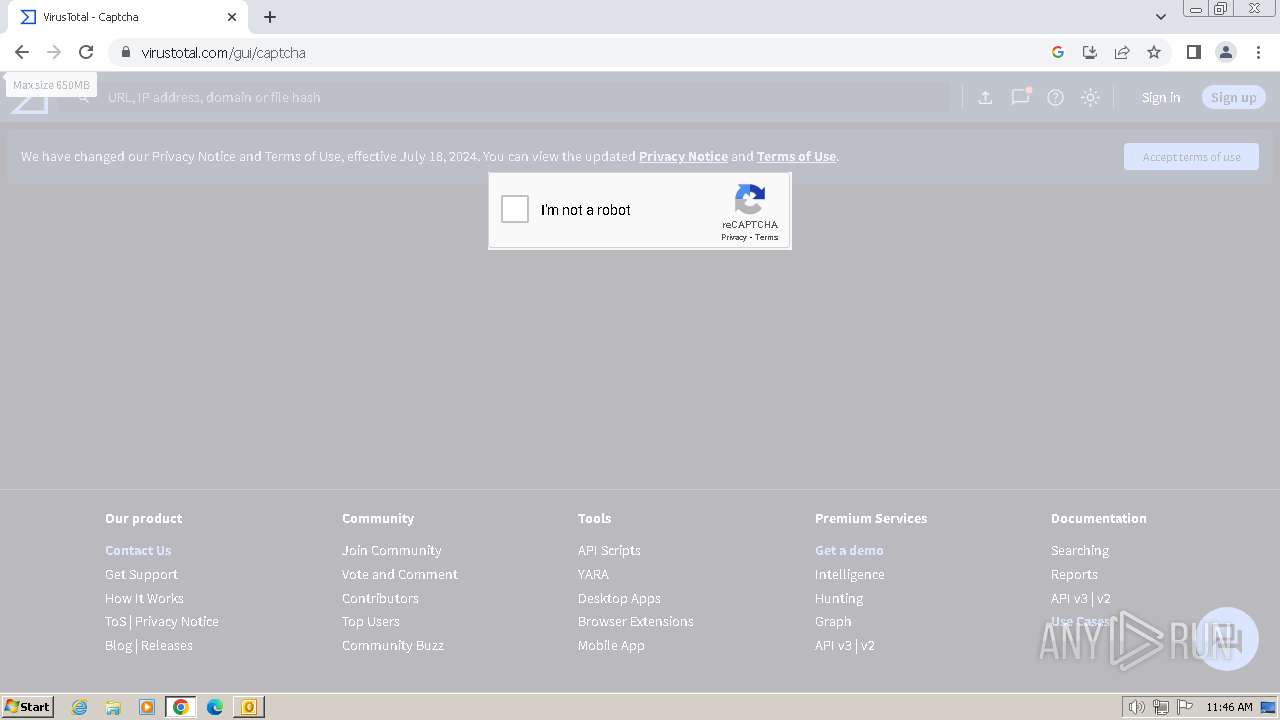1280x720 pixels.
Task: Open the Privacy Notice link in banner
Action: pos(683,156)
